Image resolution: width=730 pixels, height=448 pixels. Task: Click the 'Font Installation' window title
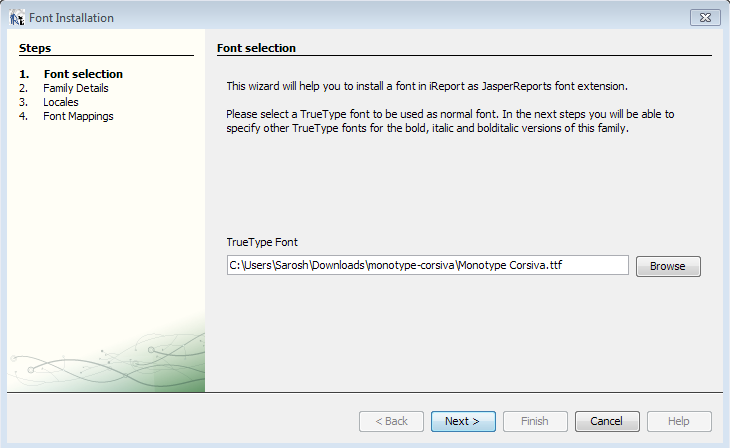point(71,18)
